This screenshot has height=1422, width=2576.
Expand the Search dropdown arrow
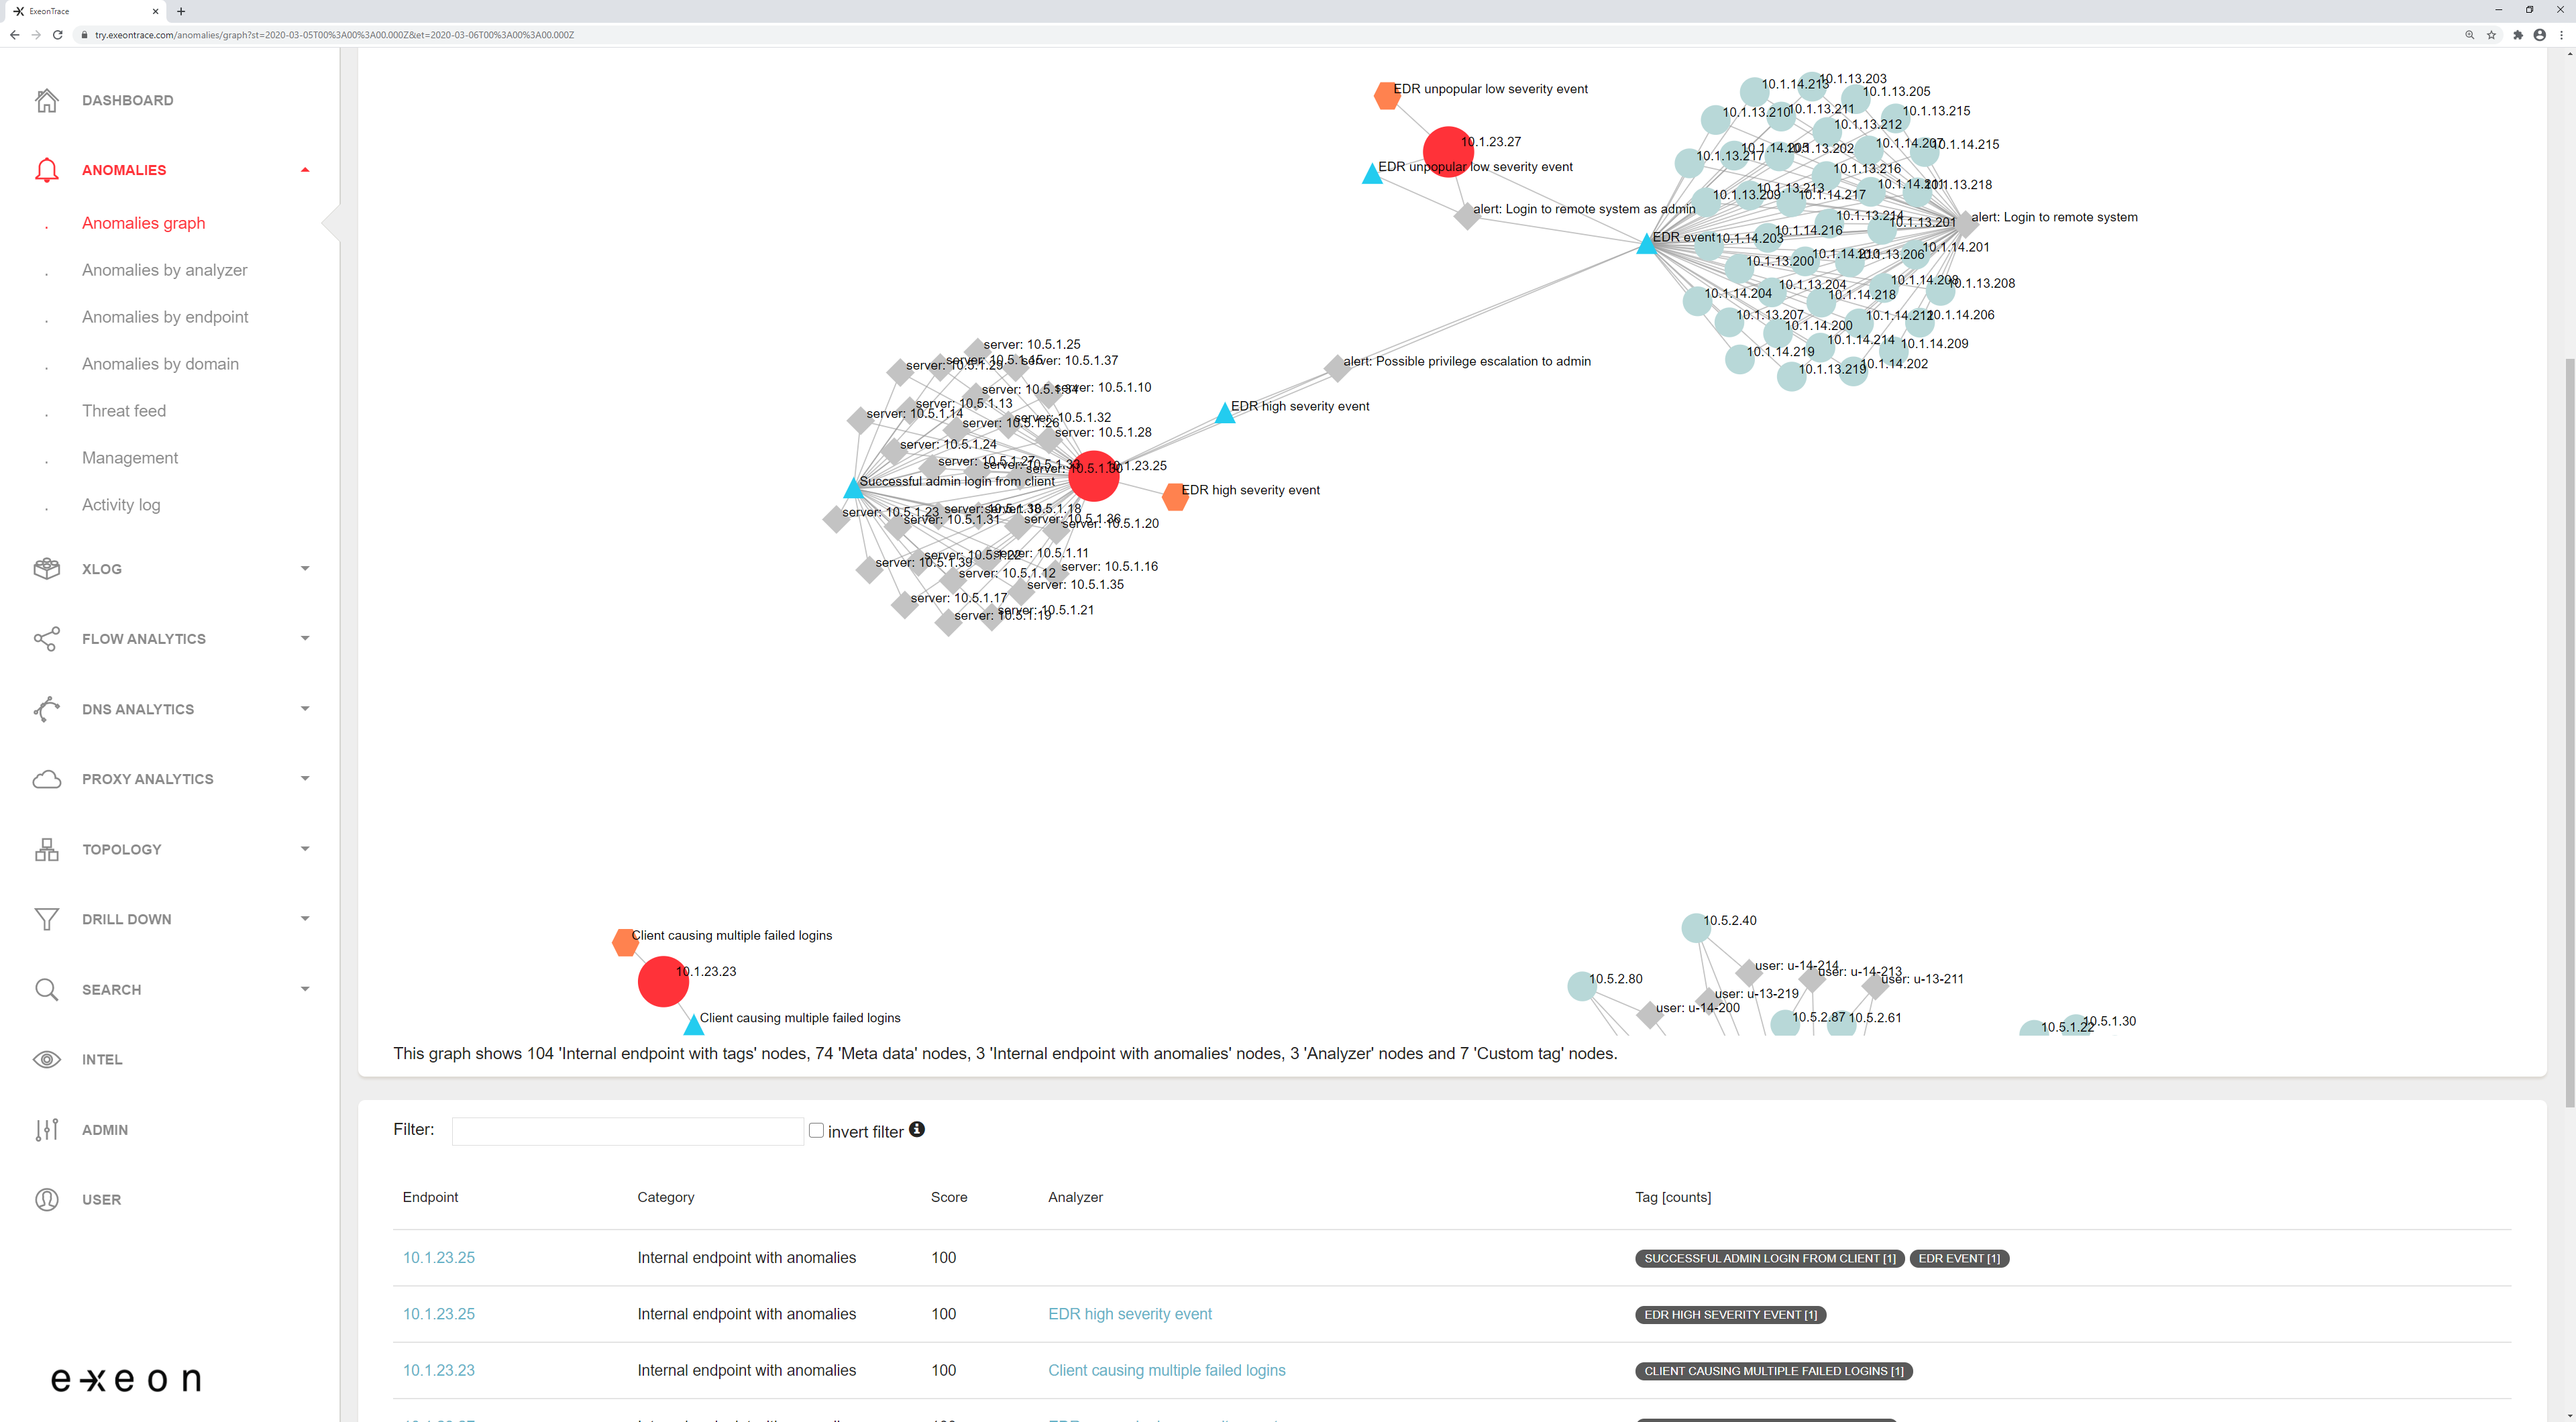pyautogui.click(x=305, y=989)
